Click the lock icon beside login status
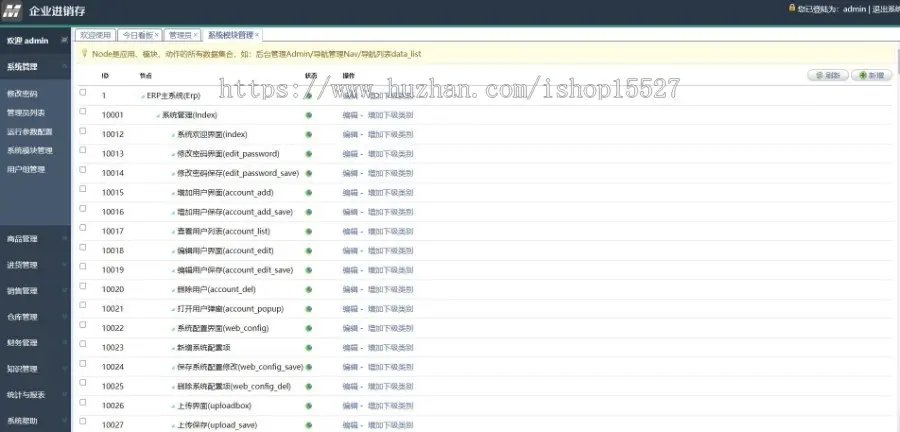900x432 pixels. 792,8
